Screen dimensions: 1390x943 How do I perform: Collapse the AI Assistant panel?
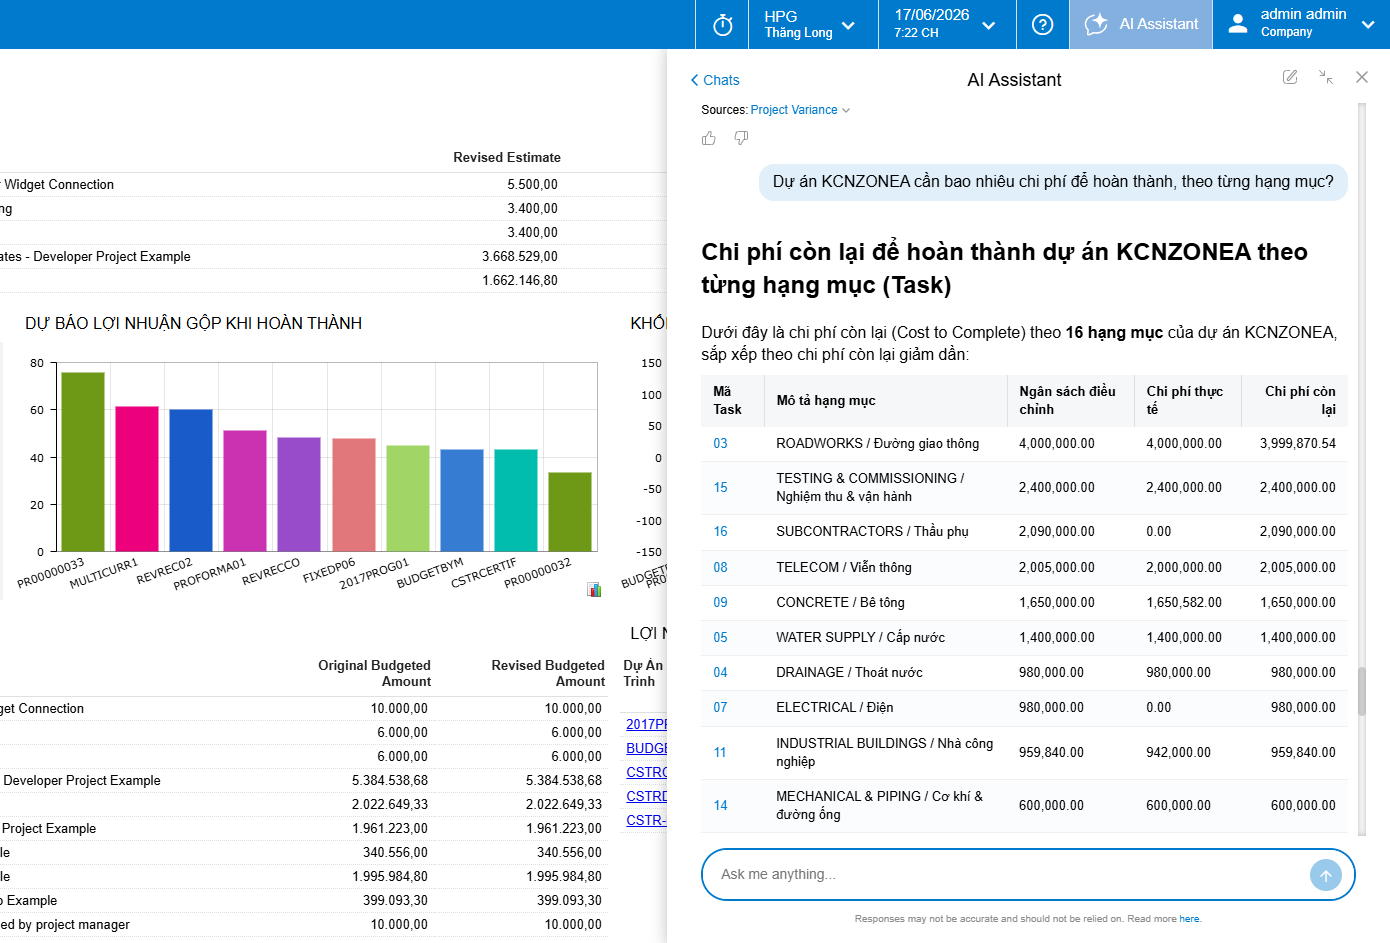click(1326, 77)
